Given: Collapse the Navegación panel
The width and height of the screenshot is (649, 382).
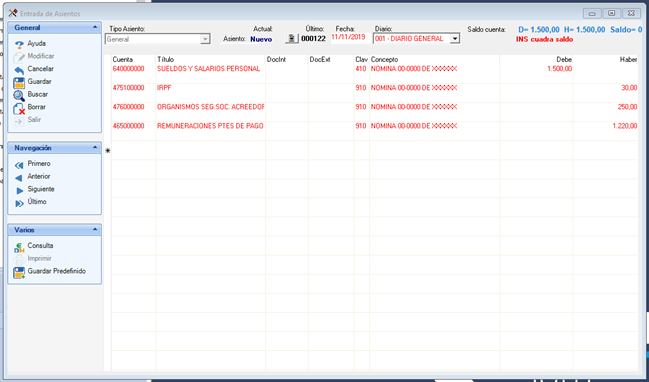Looking at the screenshot, I should (95, 147).
